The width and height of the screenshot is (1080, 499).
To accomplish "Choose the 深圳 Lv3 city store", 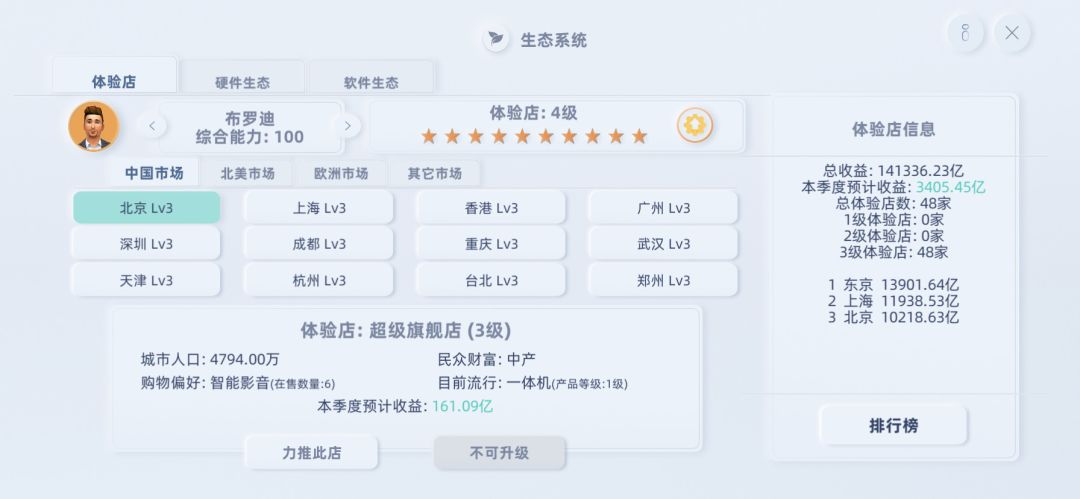I will [x=146, y=244].
